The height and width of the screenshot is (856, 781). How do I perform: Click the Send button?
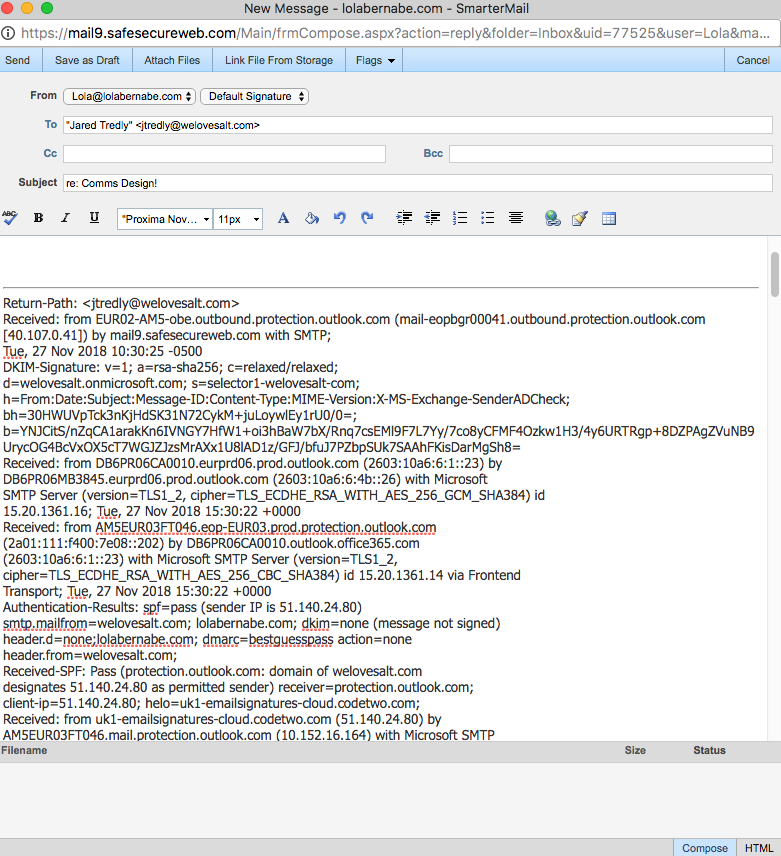18,60
